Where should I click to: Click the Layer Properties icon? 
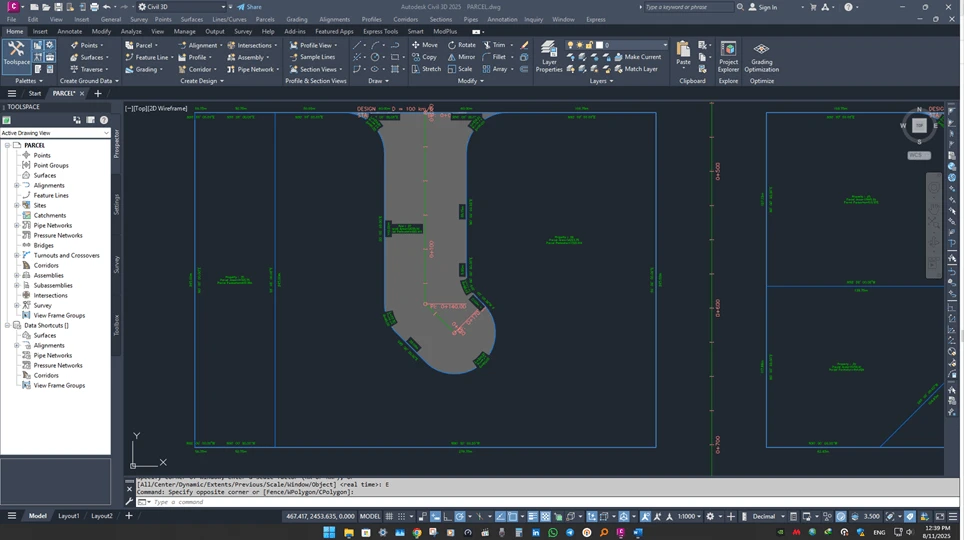point(549,52)
